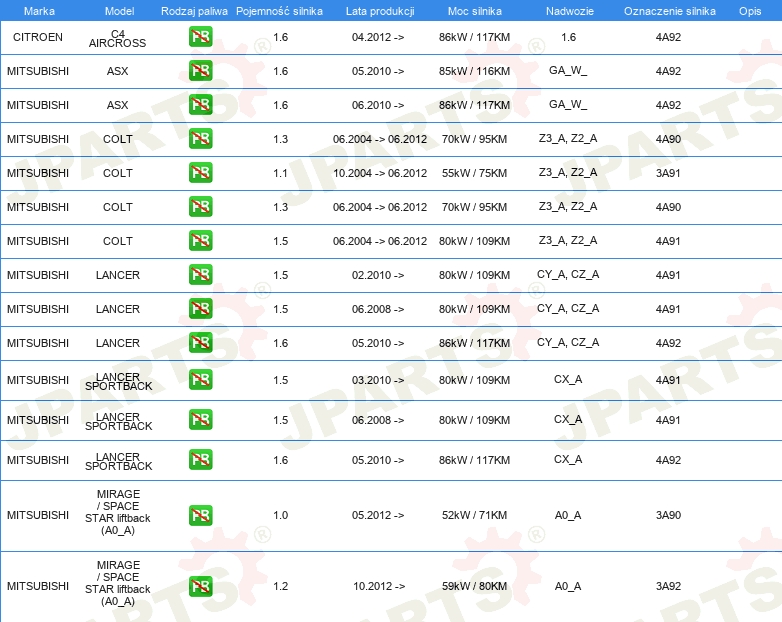Select the Lata produkcji column header
The height and width of the screenshot is (622, 782).
[380, 11]
